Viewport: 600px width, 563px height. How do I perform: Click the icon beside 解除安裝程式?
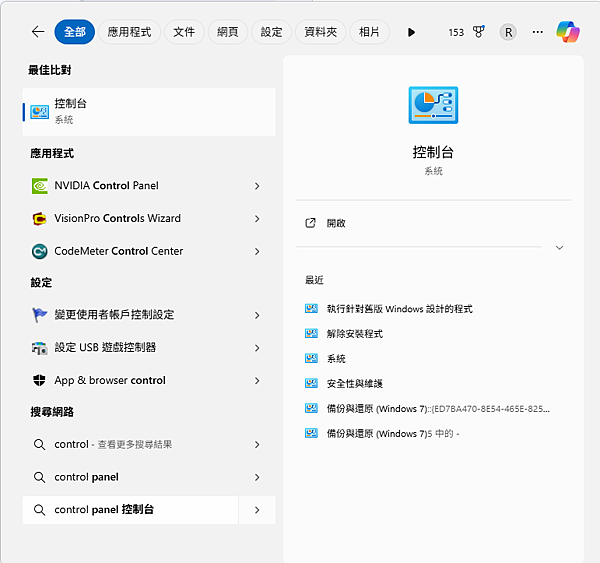tap(311, 333)
